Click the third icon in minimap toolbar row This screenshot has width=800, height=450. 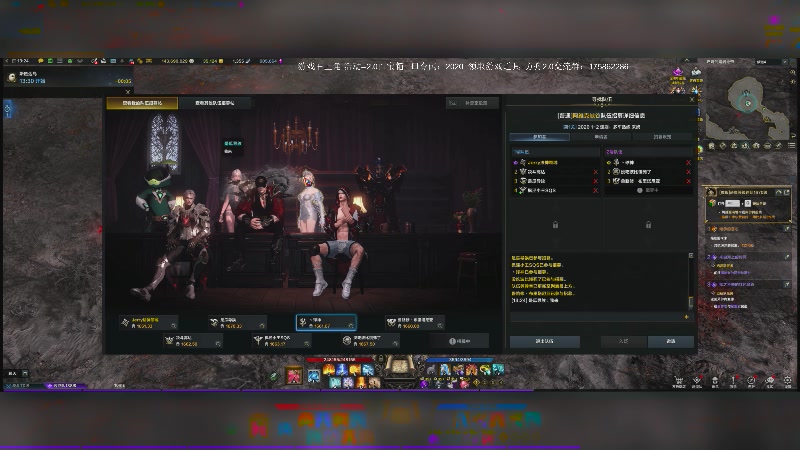tap(734, 146)
